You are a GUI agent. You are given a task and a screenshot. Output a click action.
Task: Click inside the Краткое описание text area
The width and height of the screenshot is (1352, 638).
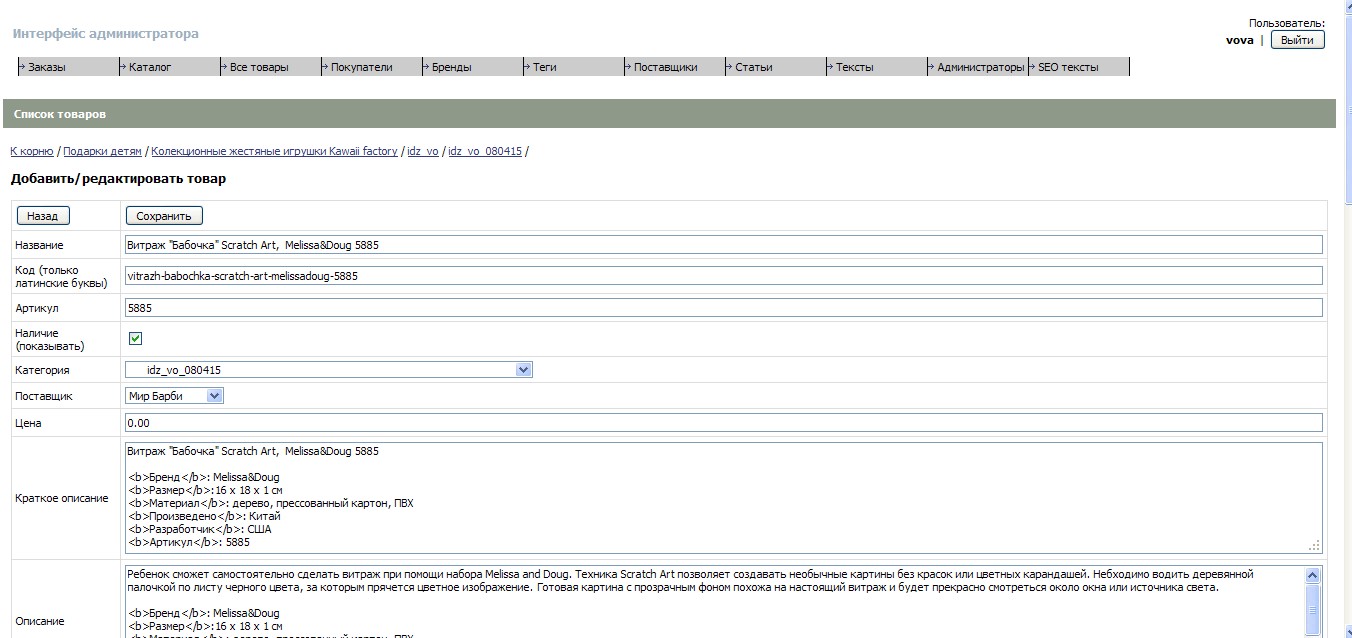pyautogui.click(x=724, y=498)
